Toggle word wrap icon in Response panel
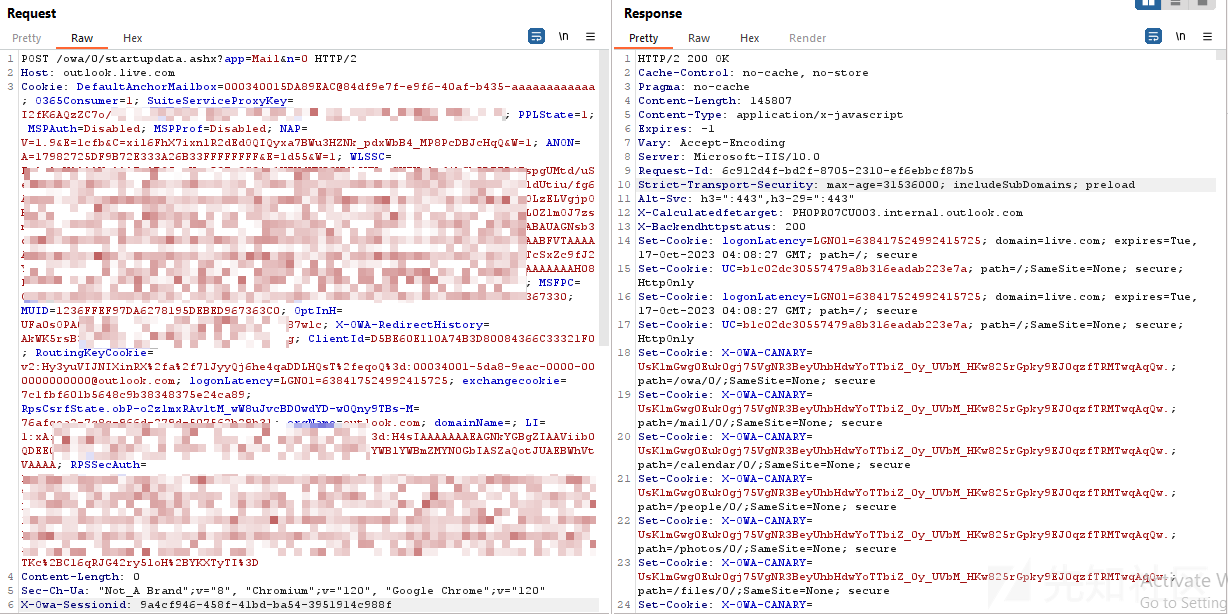Image resolution: width=1228 pixels, height=614 pixels. pyautogui.click(x=1153, y=36)
